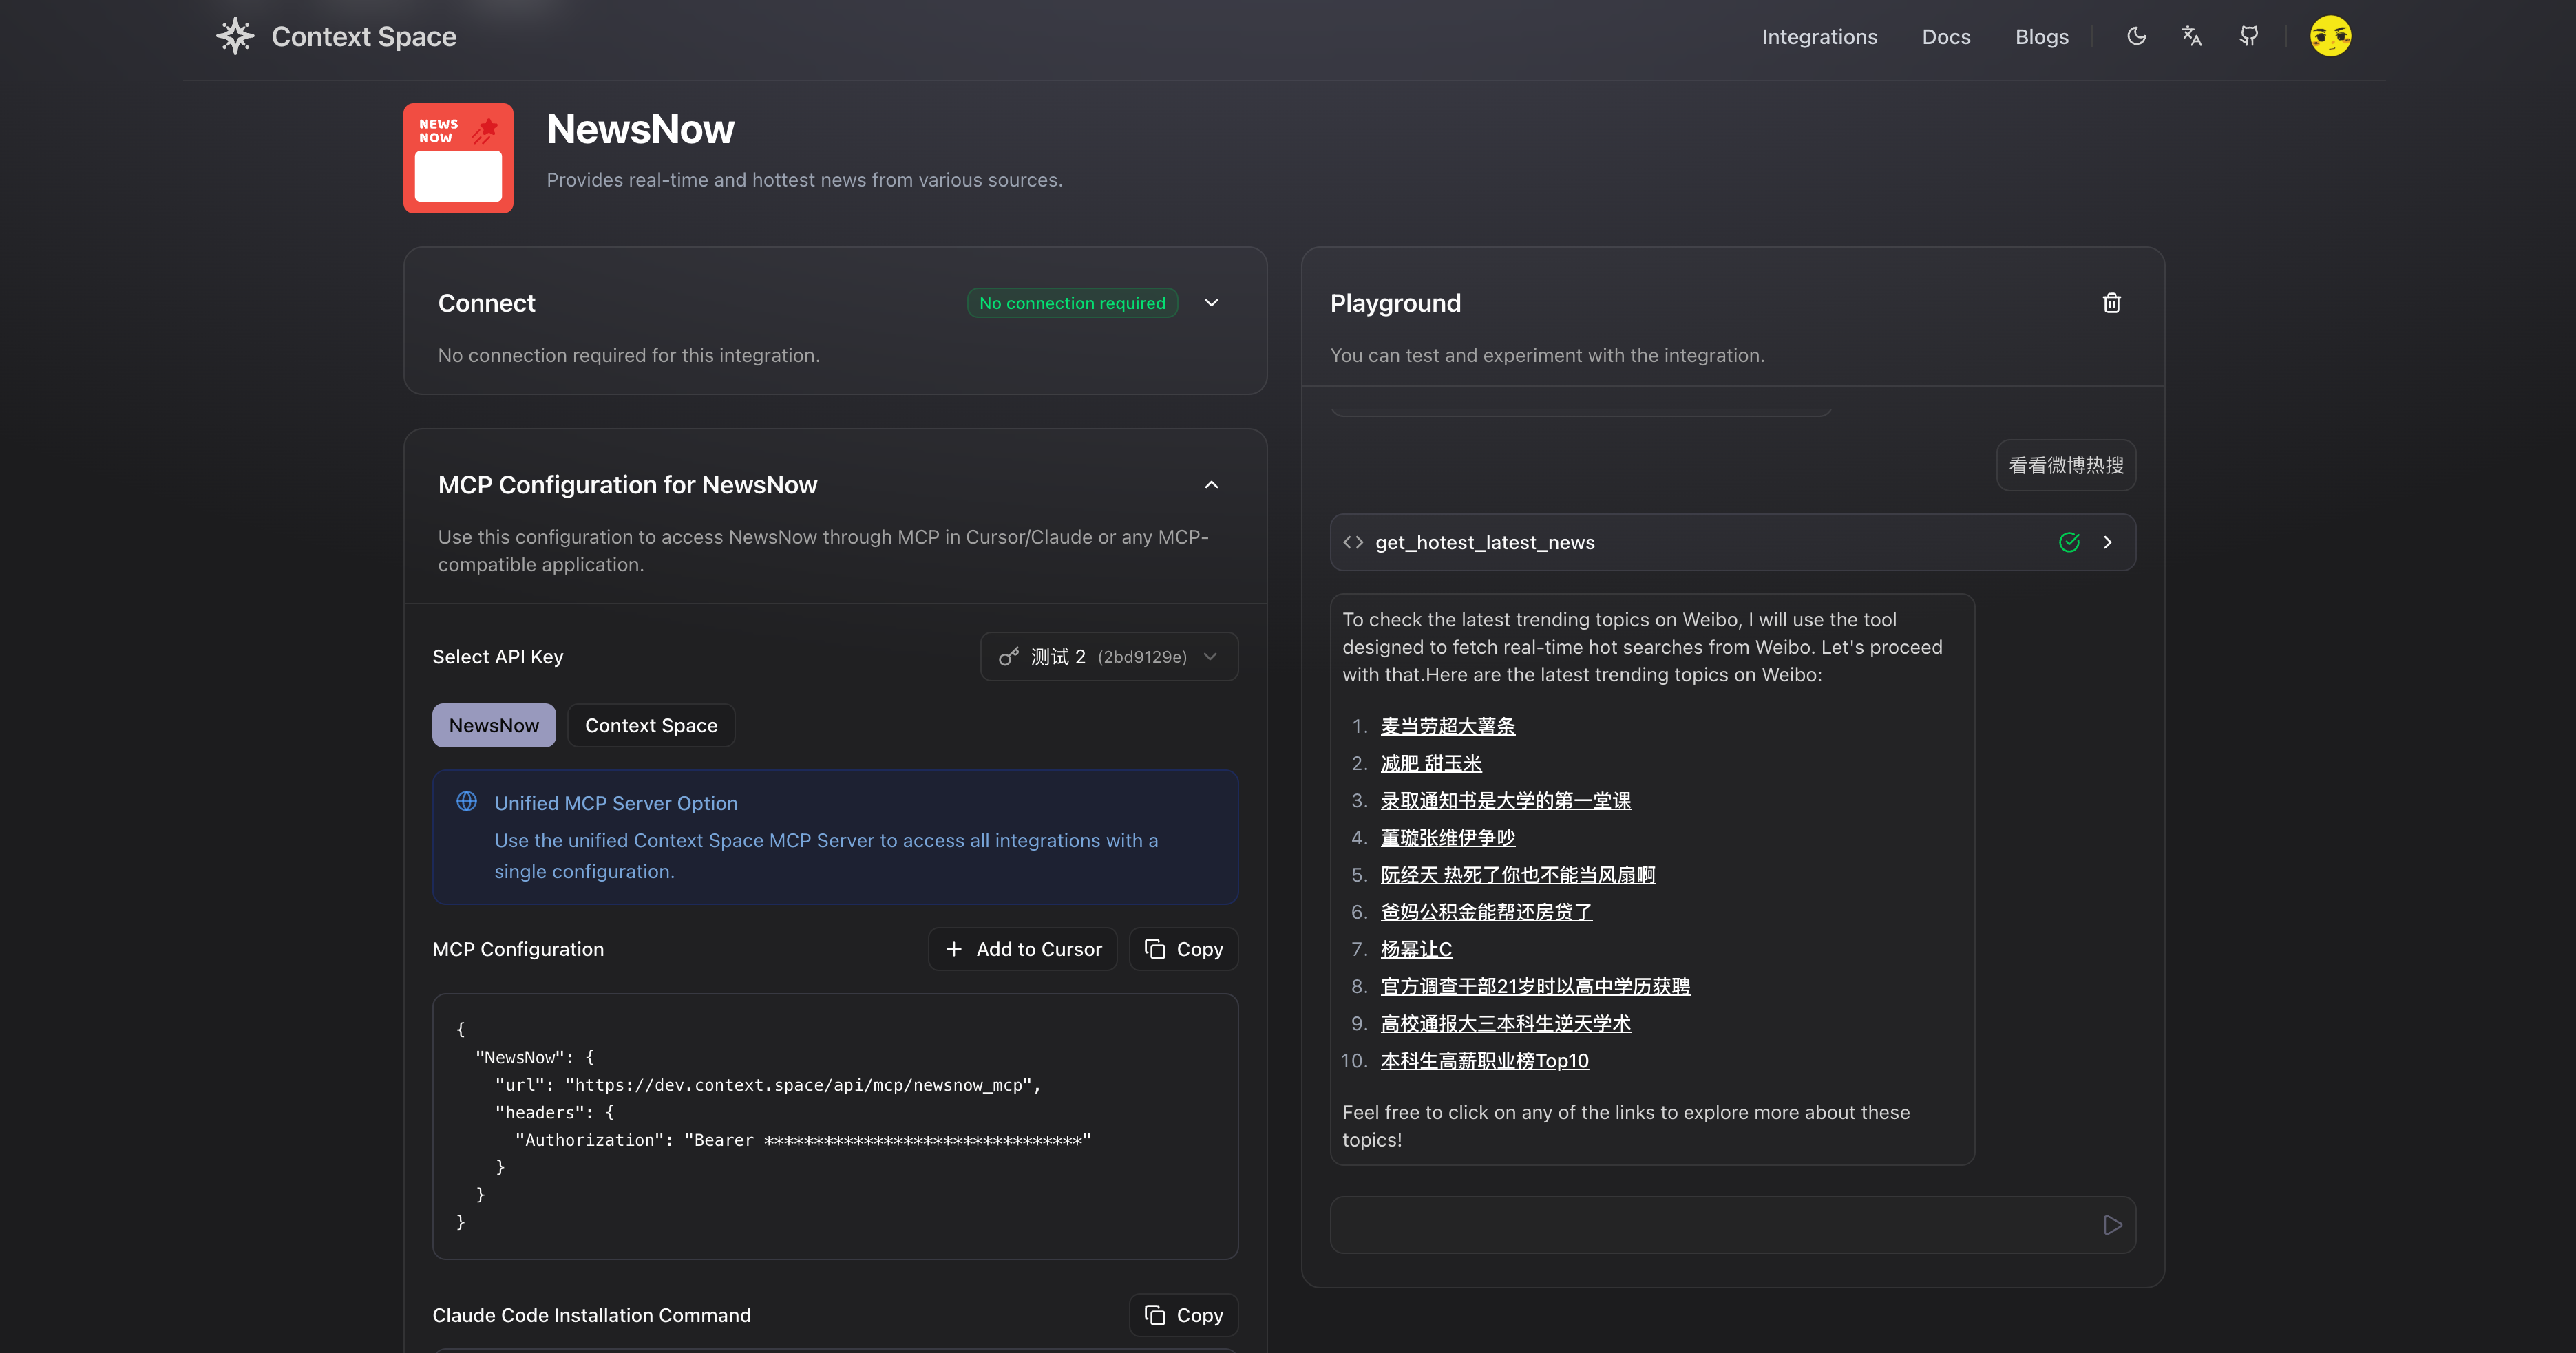Click the NewsNow page title heading
This screenshot has width=2576, height=1353.
pos(640,129)
